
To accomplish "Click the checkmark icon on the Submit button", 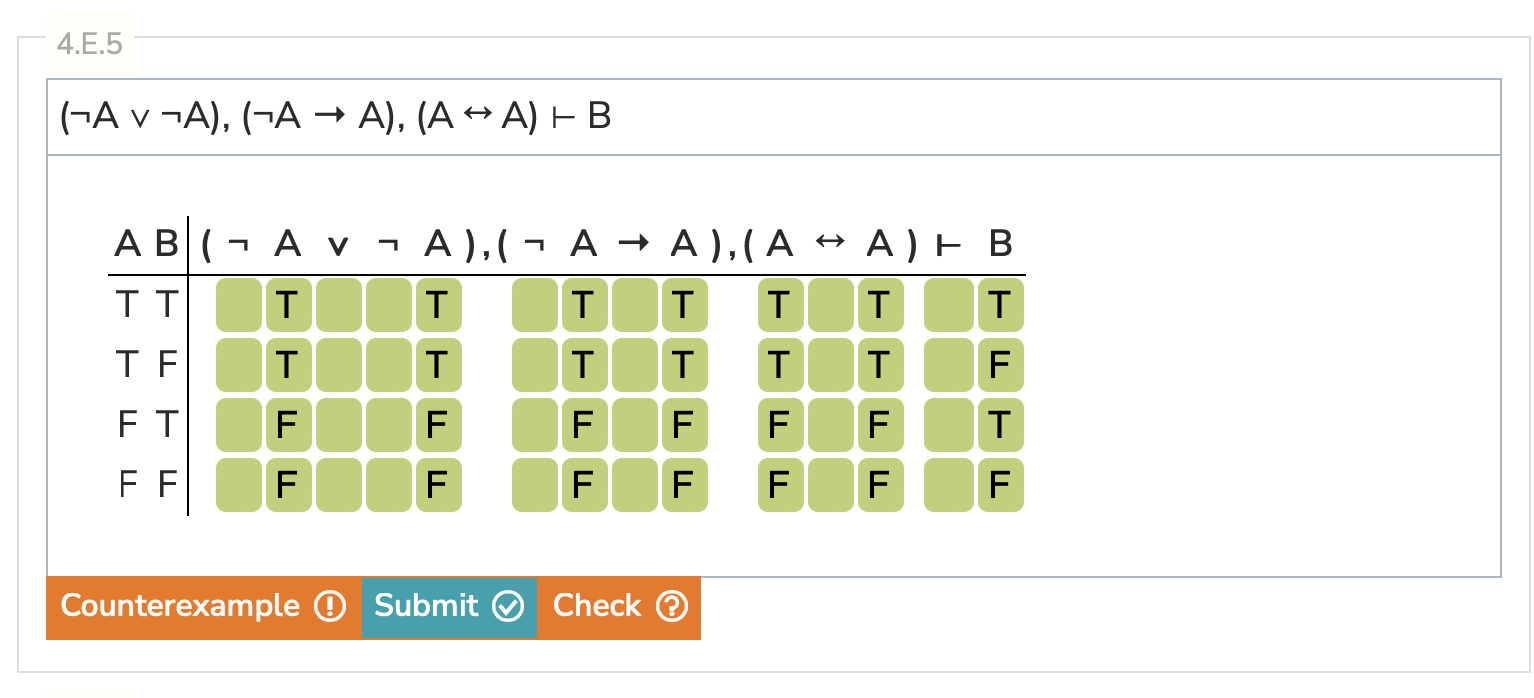I will pos(509,607).
